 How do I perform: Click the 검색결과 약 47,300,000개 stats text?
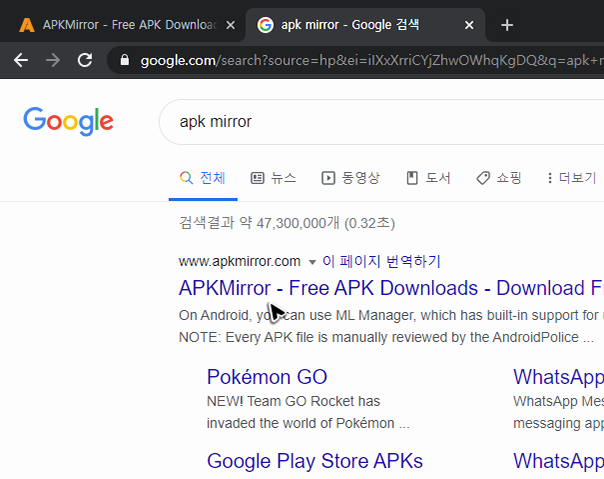pos(287,223)
